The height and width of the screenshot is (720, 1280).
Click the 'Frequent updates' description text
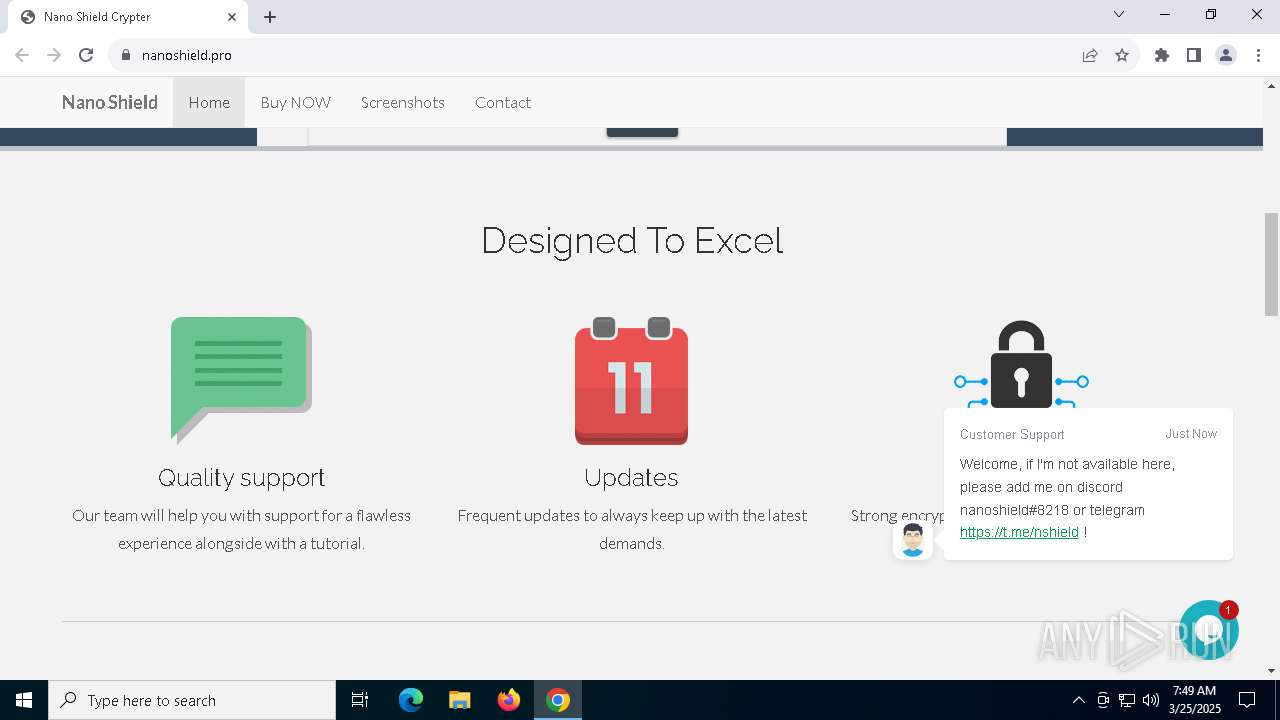coord(632,529)
